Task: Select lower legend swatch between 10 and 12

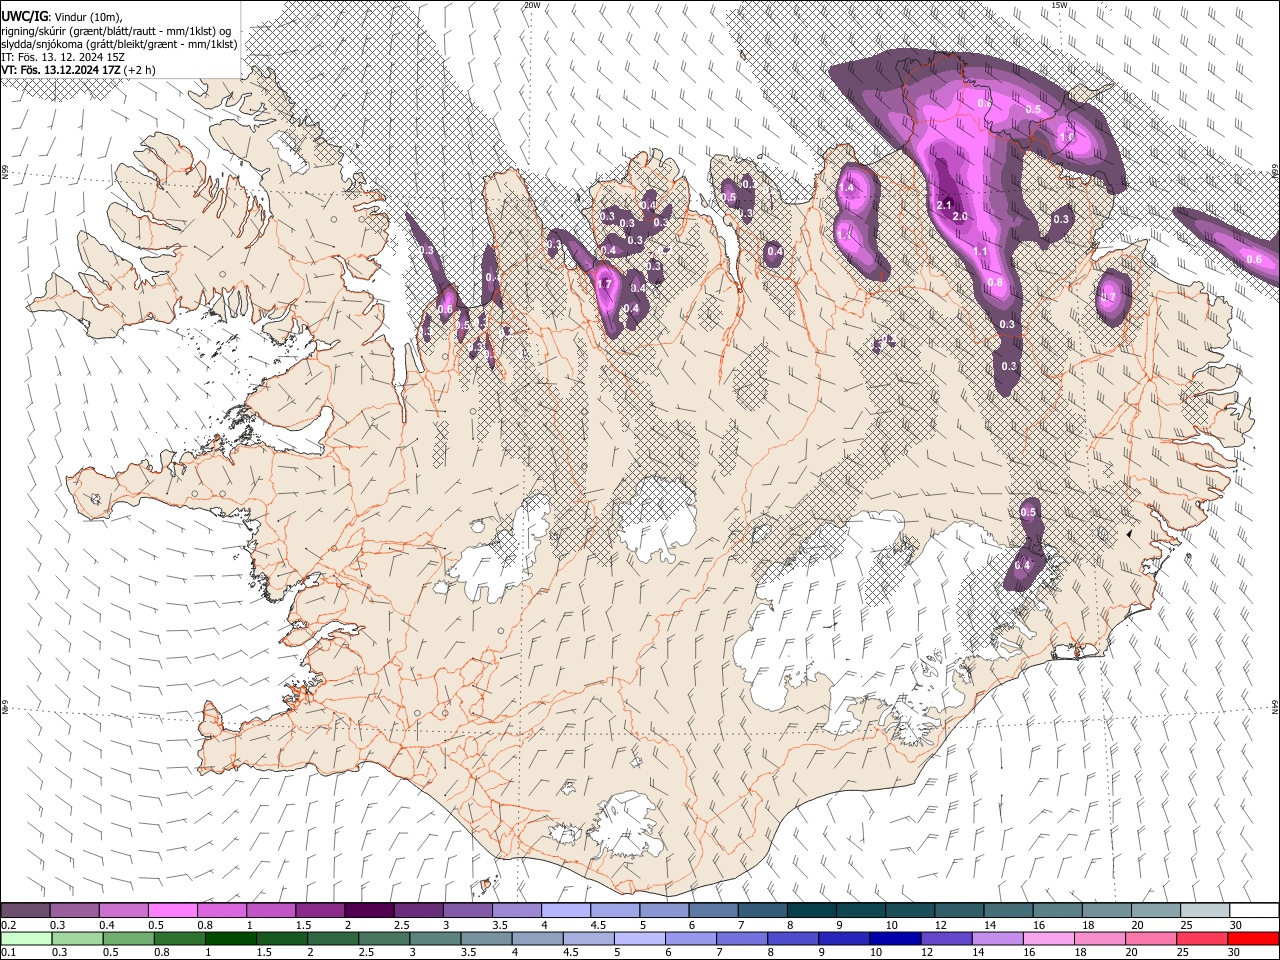Action: pyautogui.click(x=897, y=939)
